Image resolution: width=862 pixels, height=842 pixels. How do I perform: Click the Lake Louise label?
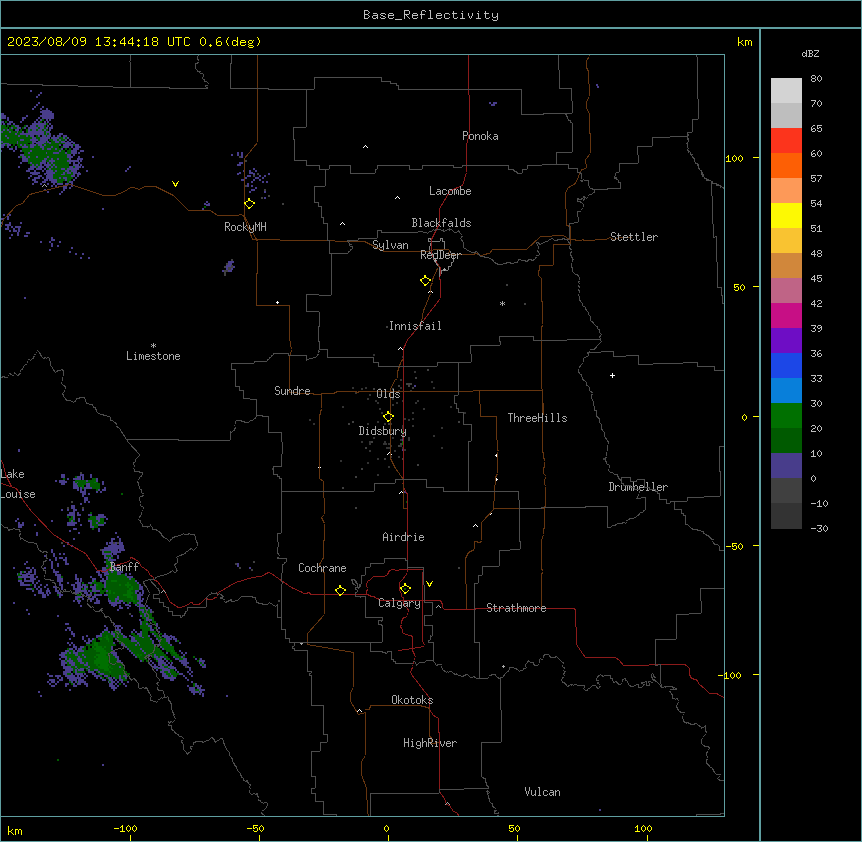tap(18, 484)
